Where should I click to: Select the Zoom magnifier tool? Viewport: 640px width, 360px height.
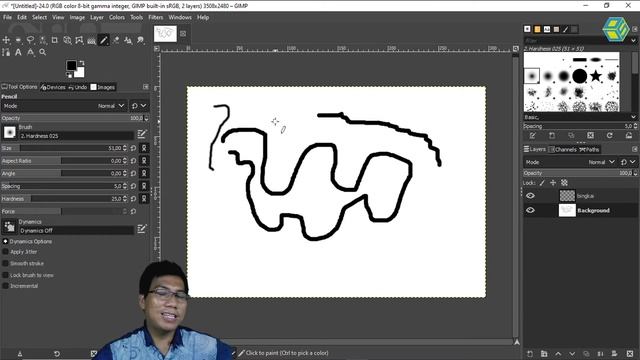pos(42,52)
